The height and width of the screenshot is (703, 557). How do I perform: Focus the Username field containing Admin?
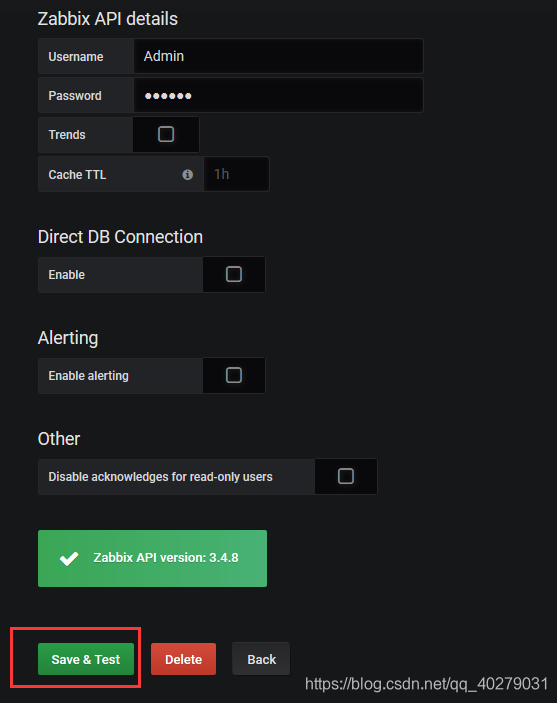point(278,56)
